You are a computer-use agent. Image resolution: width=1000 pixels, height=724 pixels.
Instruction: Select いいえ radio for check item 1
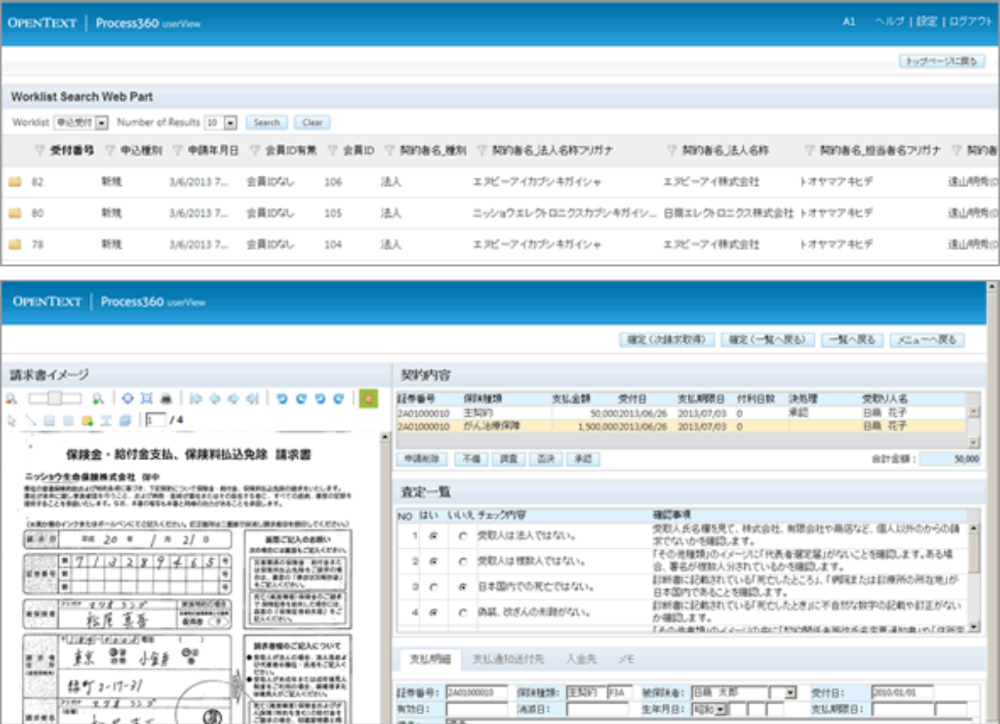coord(463,536)
